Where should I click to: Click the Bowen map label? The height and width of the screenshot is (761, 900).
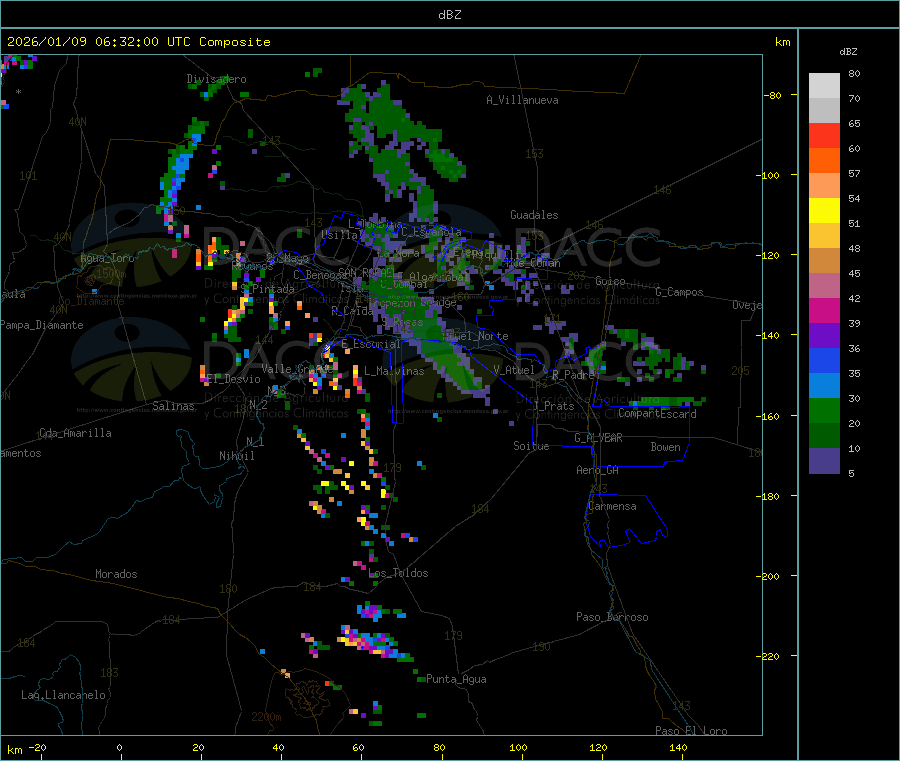coord(665,447)
